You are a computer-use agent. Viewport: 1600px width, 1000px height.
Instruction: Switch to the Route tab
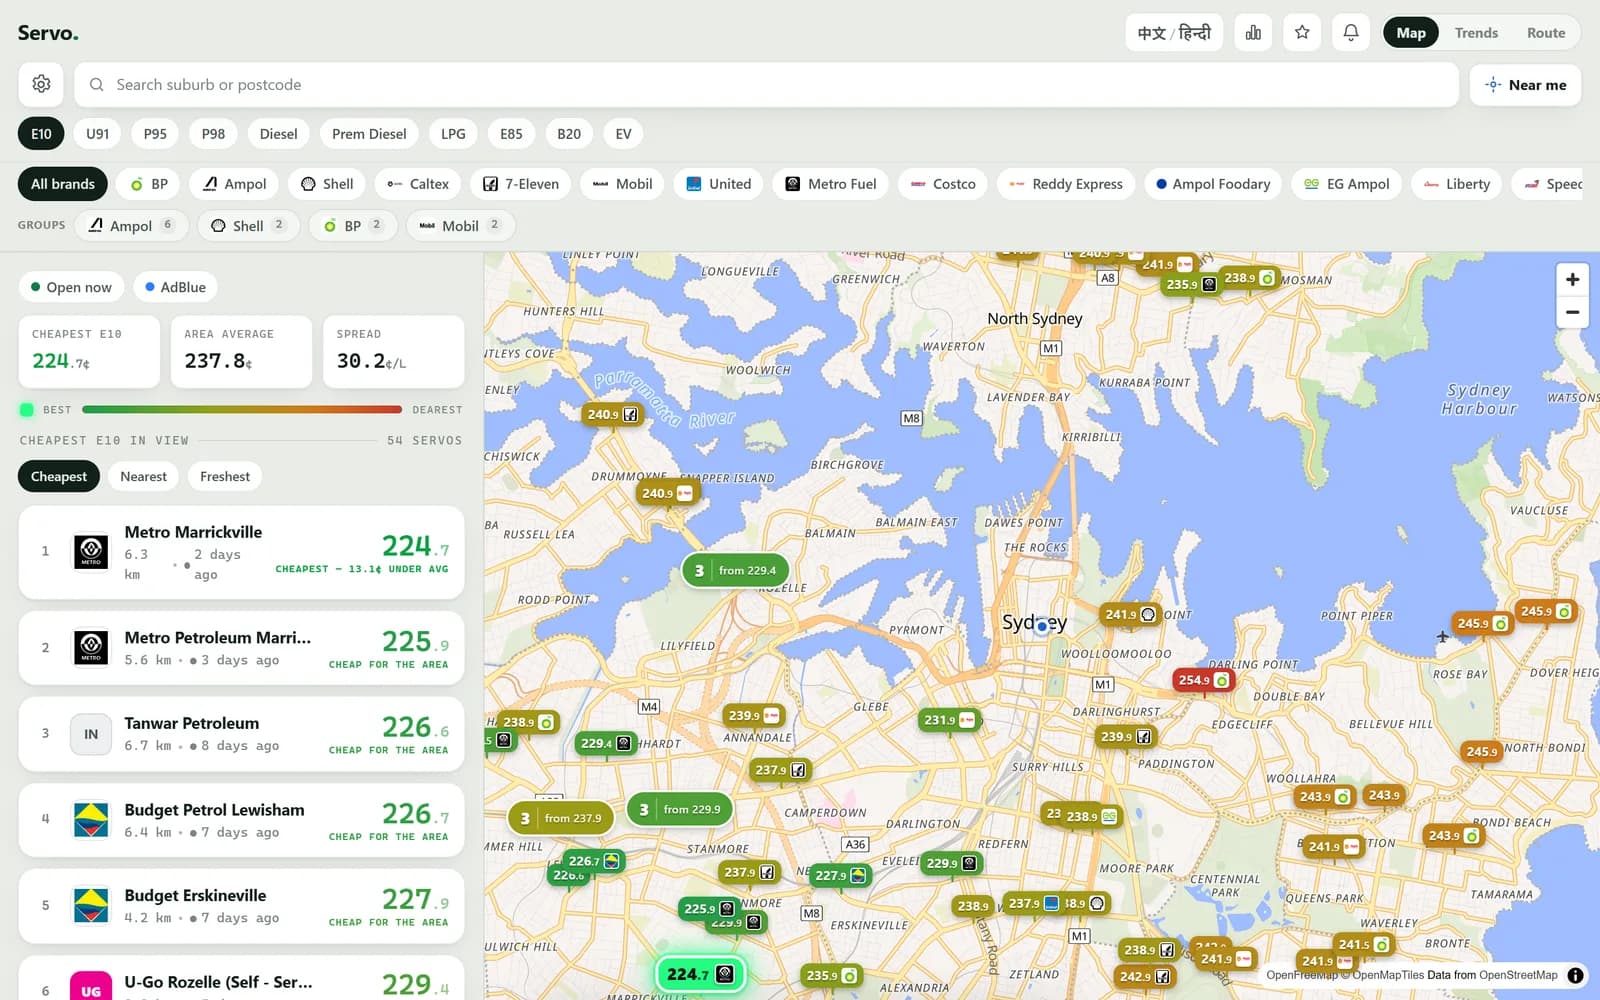click(x=1546, y=33)
